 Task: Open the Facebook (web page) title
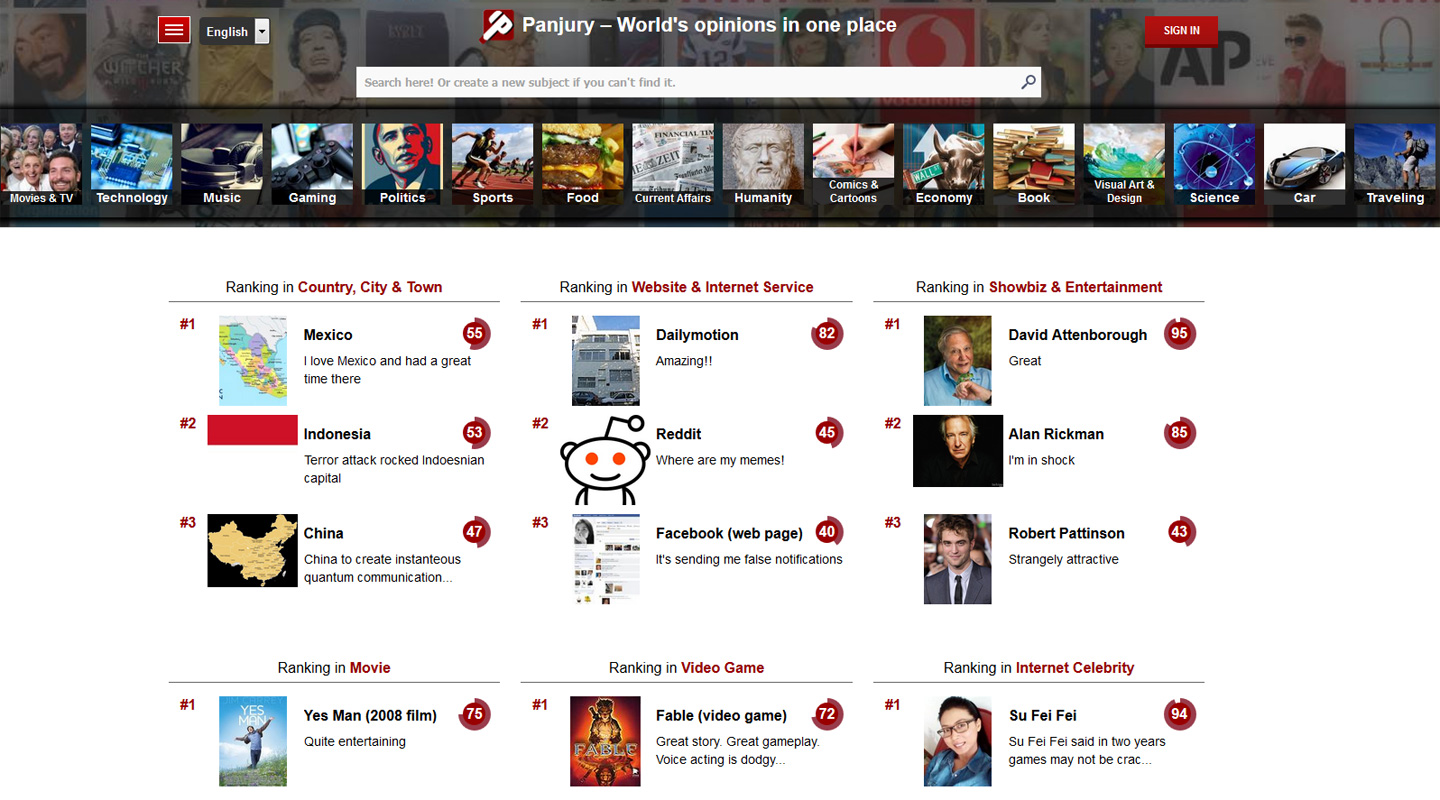pos(729,533)
